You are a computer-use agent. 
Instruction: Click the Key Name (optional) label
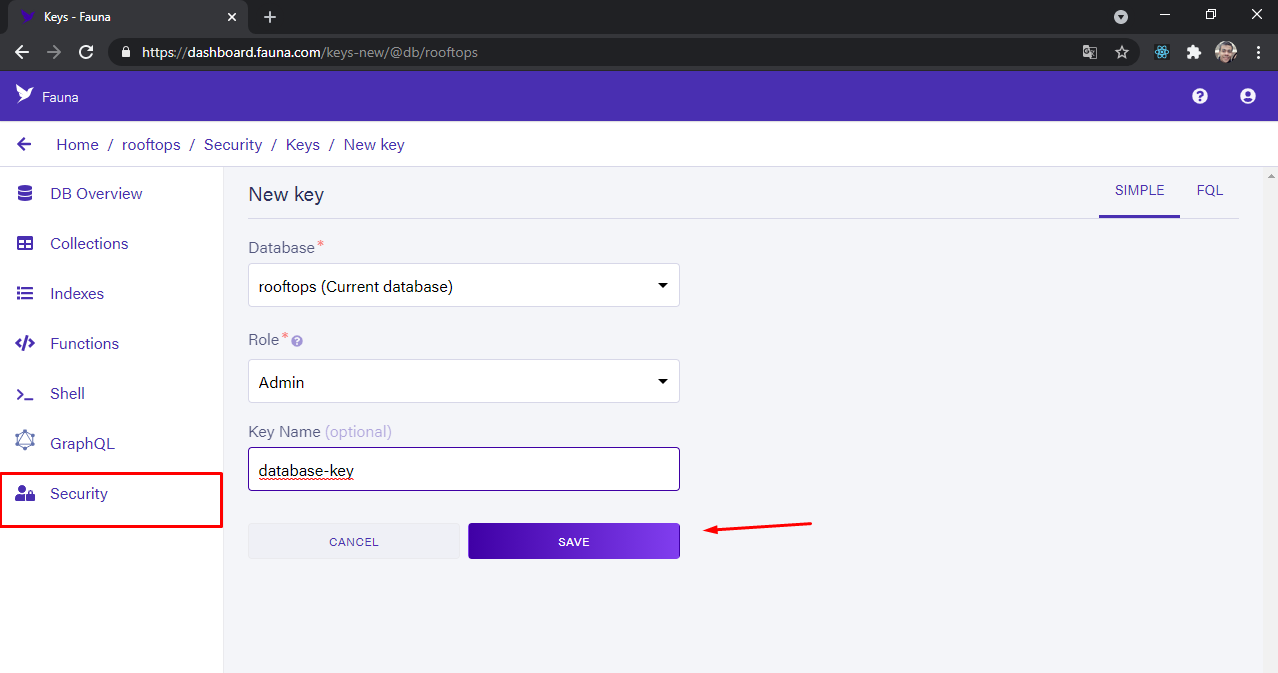pos(320,432)
